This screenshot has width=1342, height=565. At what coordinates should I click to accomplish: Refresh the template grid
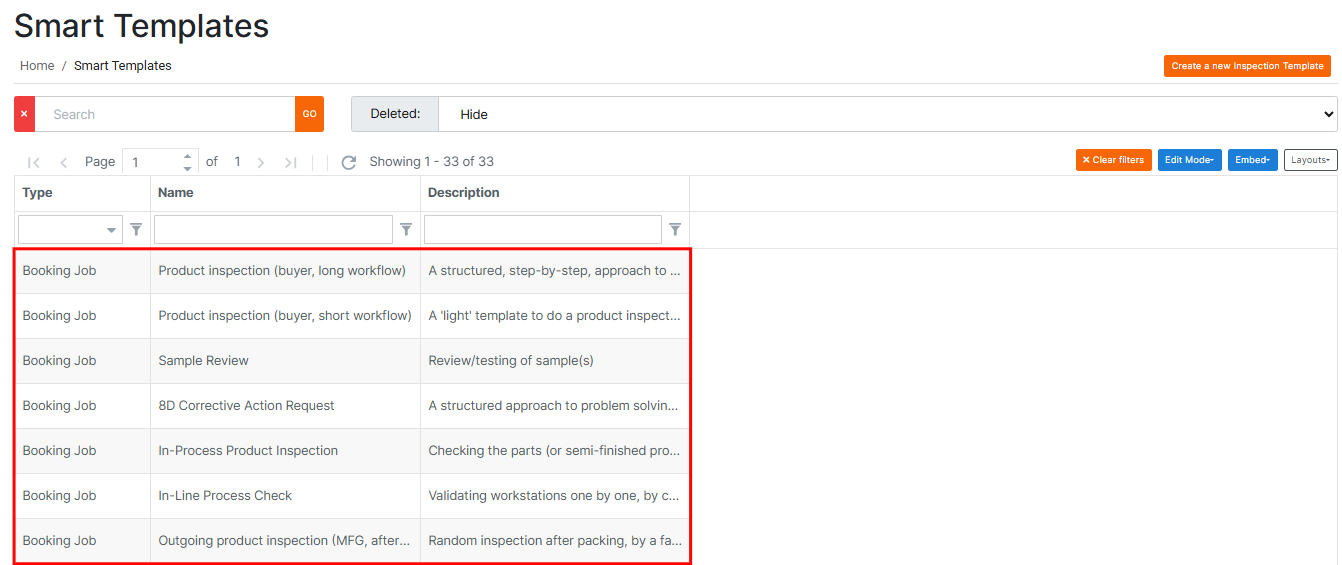(349, 162)
